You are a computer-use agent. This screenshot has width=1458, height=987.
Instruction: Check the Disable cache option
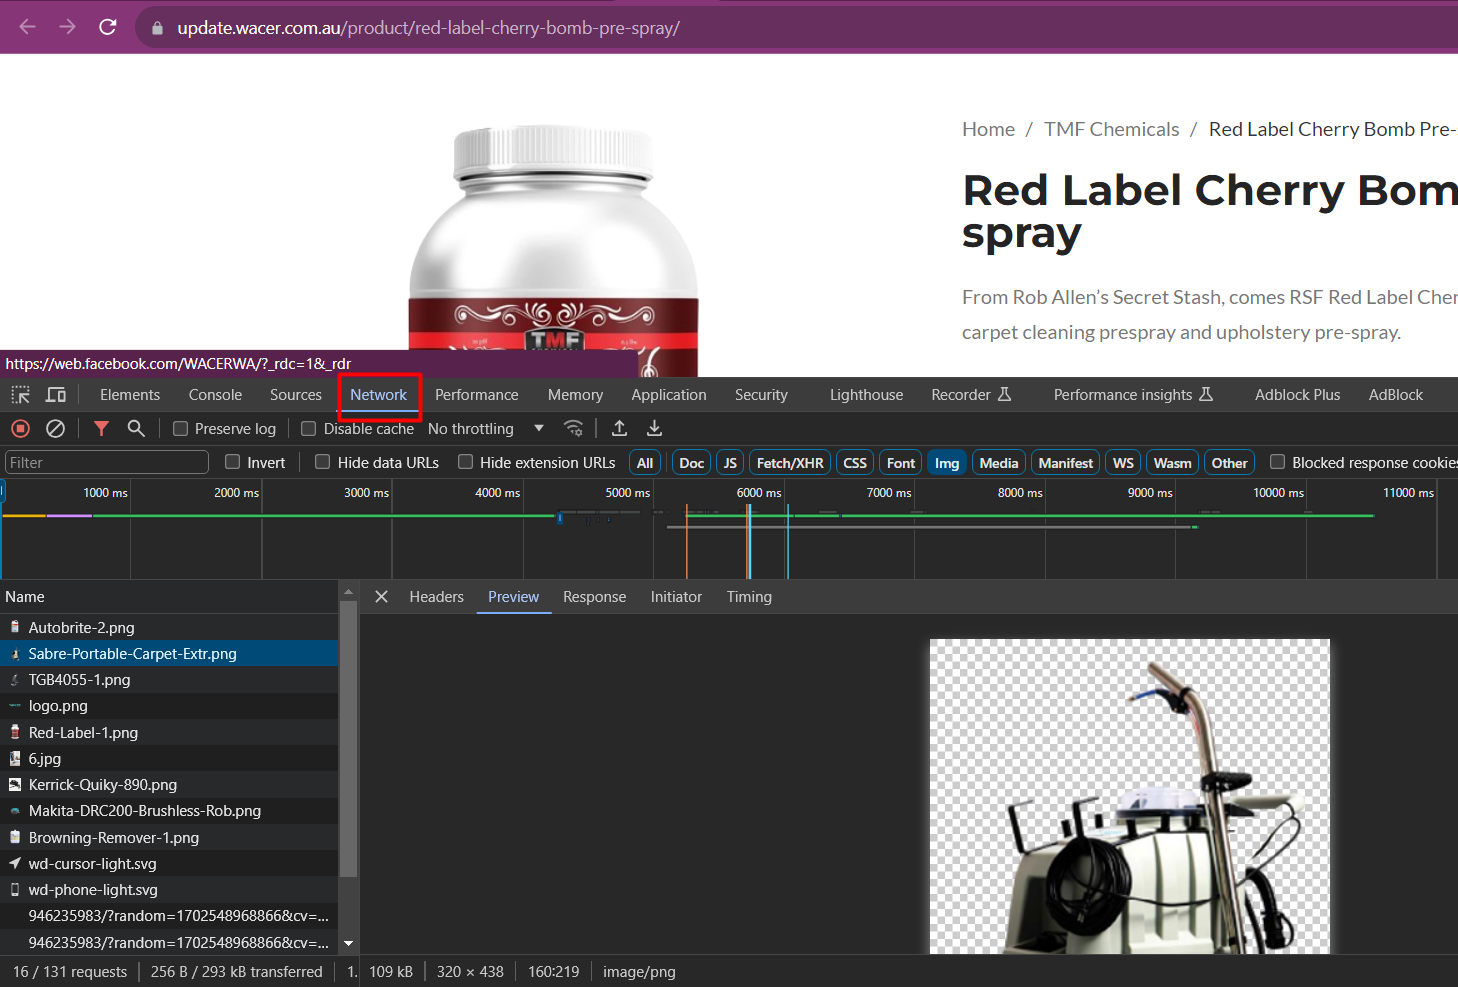[309, 428]
